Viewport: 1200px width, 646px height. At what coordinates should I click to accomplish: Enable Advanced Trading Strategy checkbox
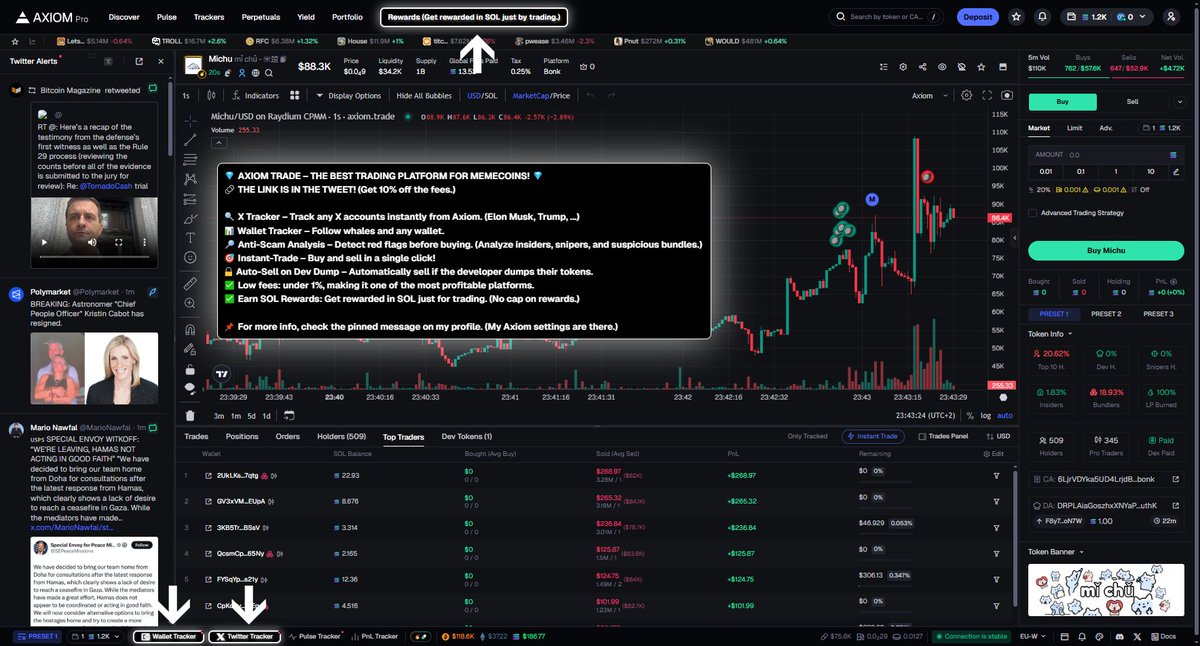point(1032,212)
